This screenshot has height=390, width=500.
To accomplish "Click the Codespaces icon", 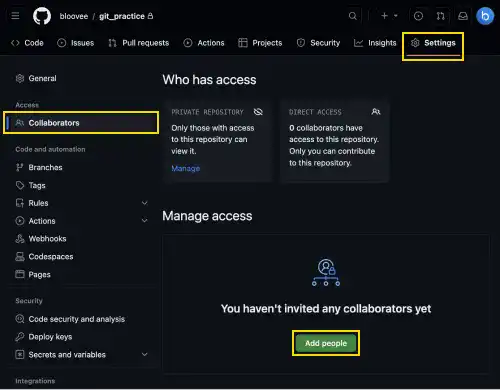I will tap(20, 256).
